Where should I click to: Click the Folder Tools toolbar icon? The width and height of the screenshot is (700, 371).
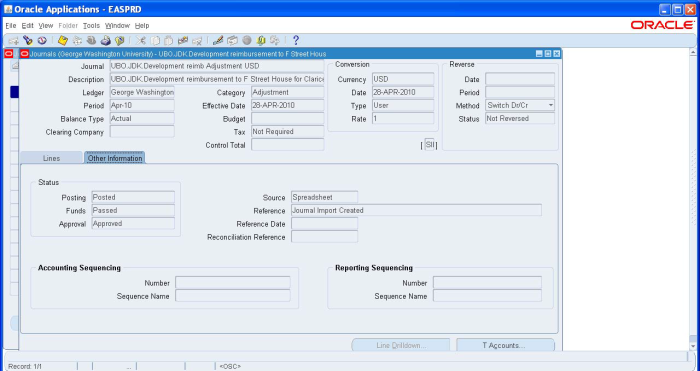(x=275, y=41)
